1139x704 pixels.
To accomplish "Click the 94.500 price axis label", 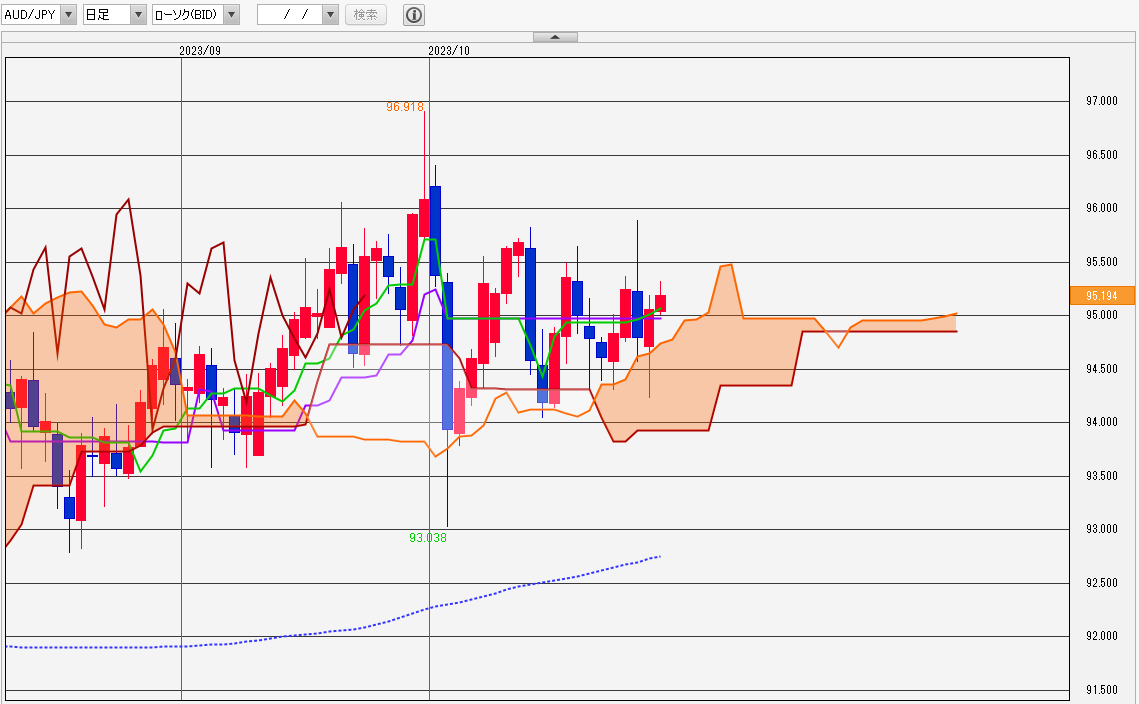I will coord(1102,368).
